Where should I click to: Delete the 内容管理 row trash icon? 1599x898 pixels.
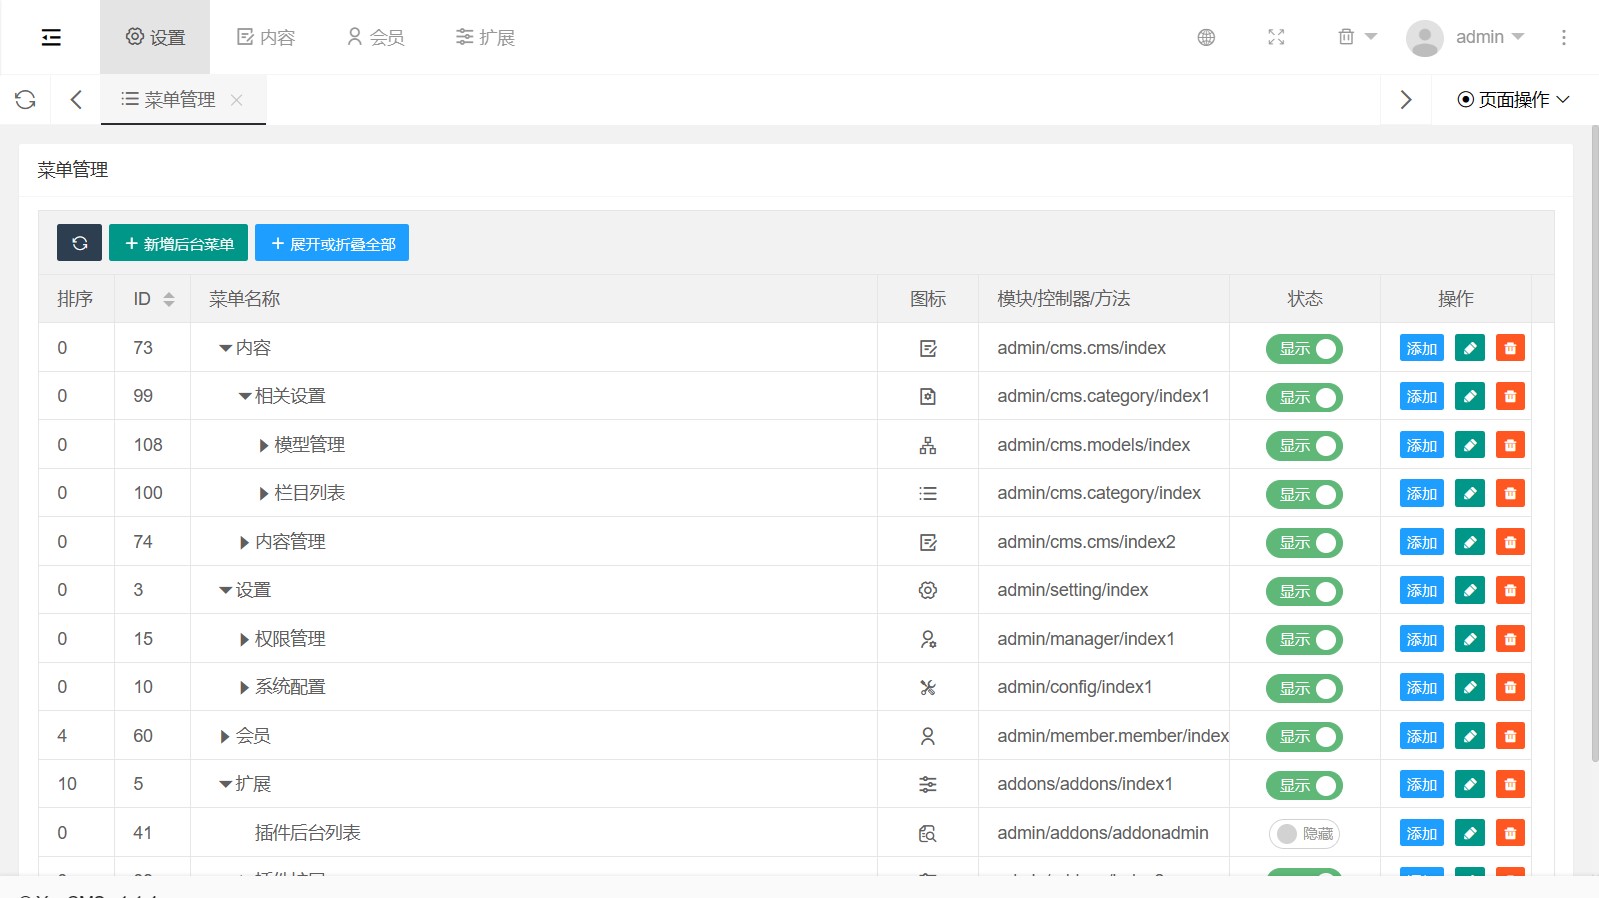[1510, 542]
